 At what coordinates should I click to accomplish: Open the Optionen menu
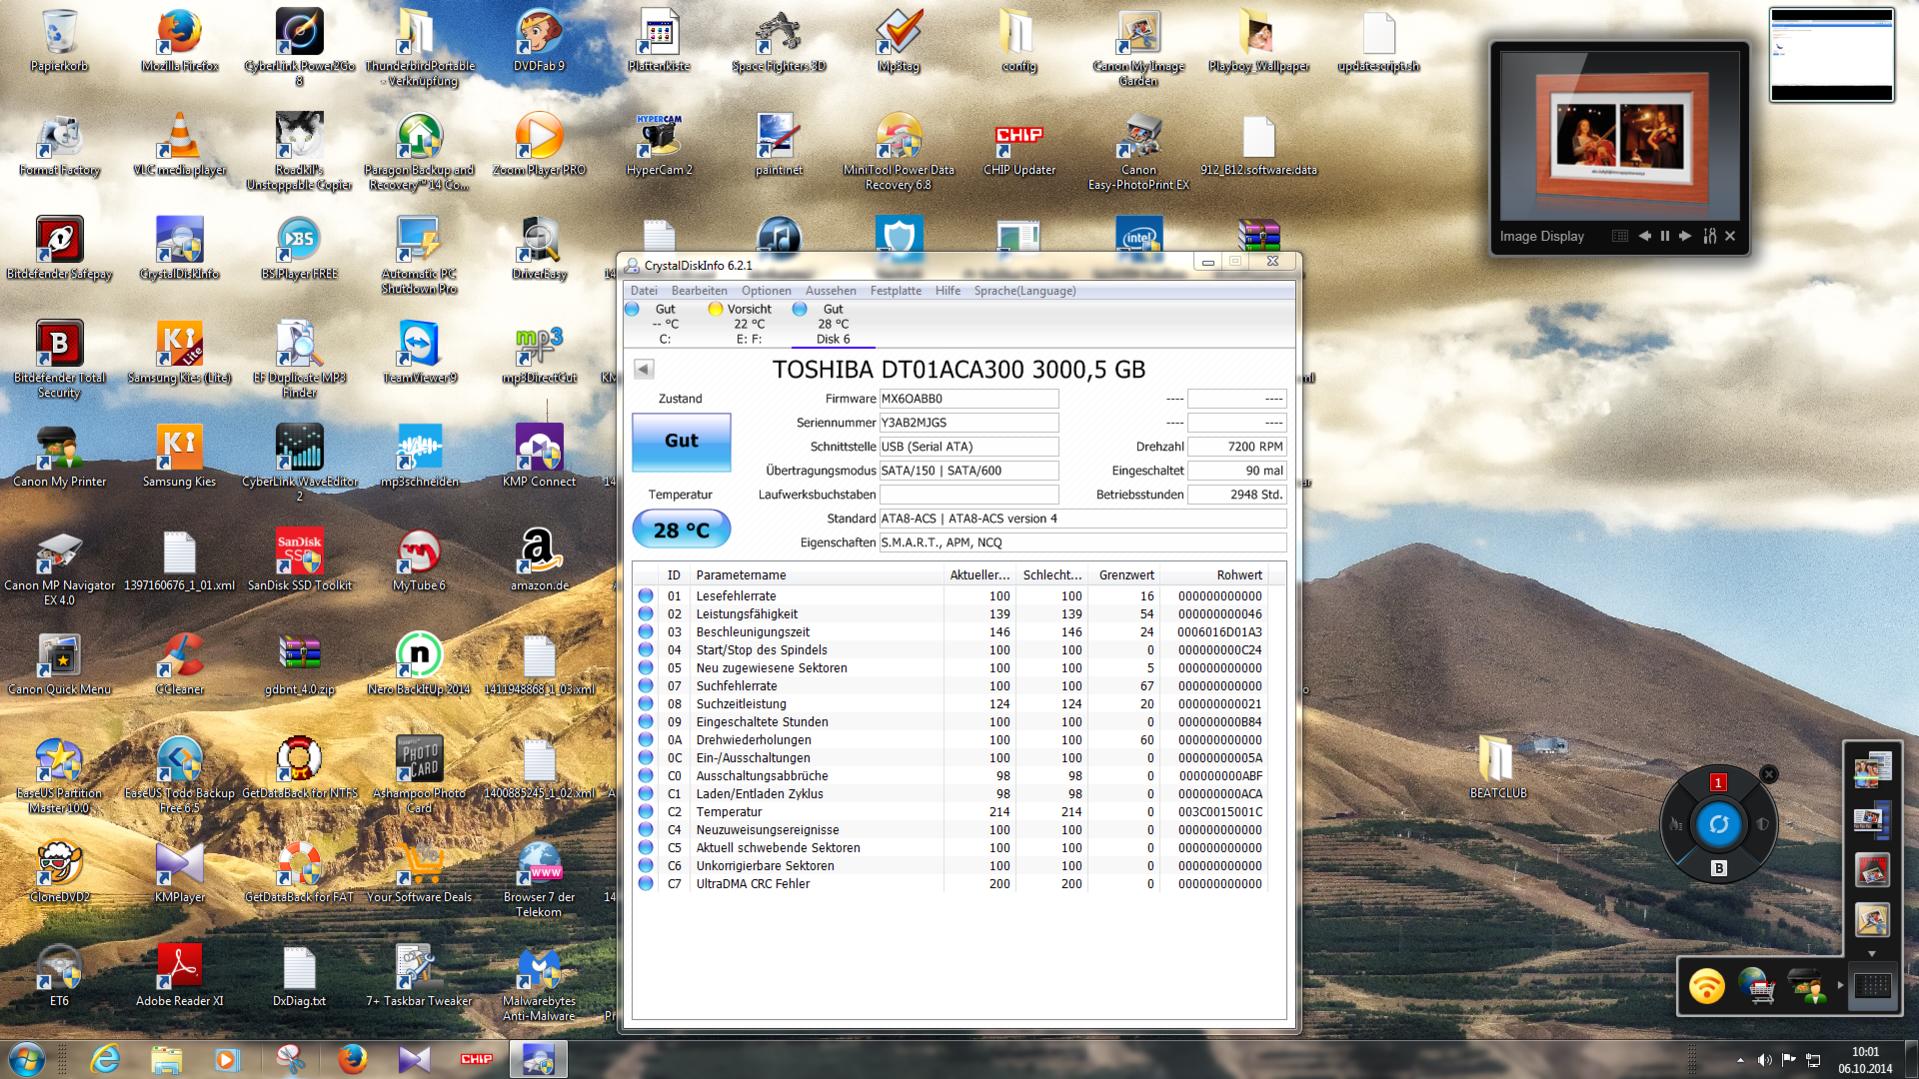766,291
